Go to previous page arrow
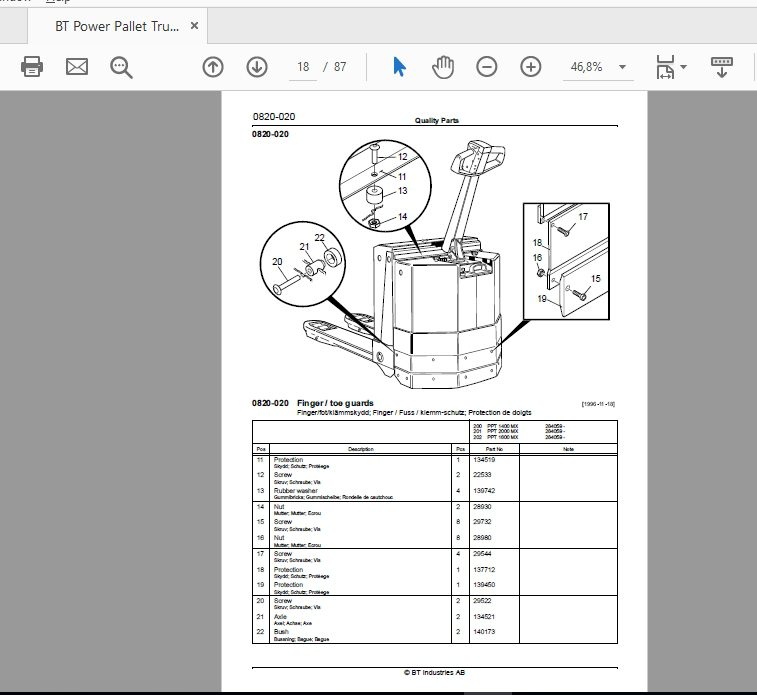Viewport: 757px width, 695px height. coord(213,67)
